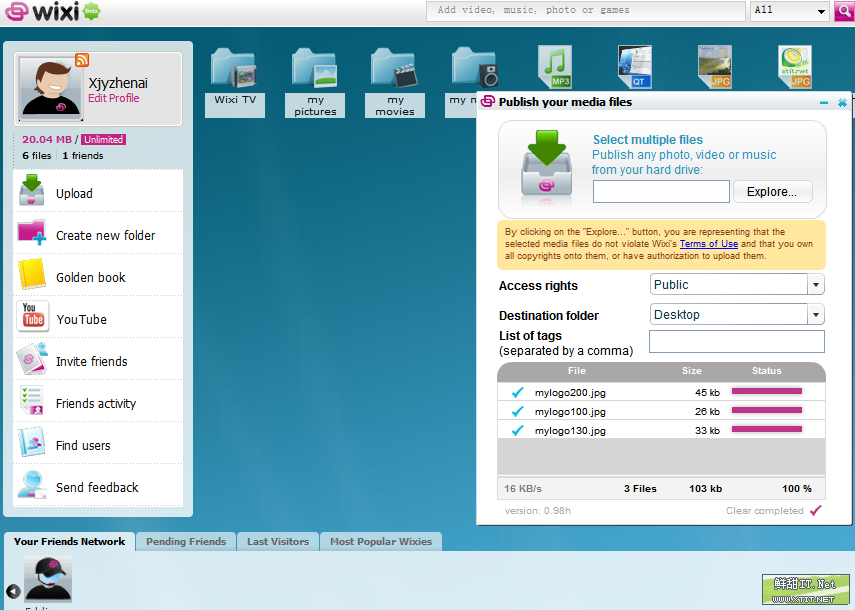Open the All search category dropdown

(x=790, y=11)
